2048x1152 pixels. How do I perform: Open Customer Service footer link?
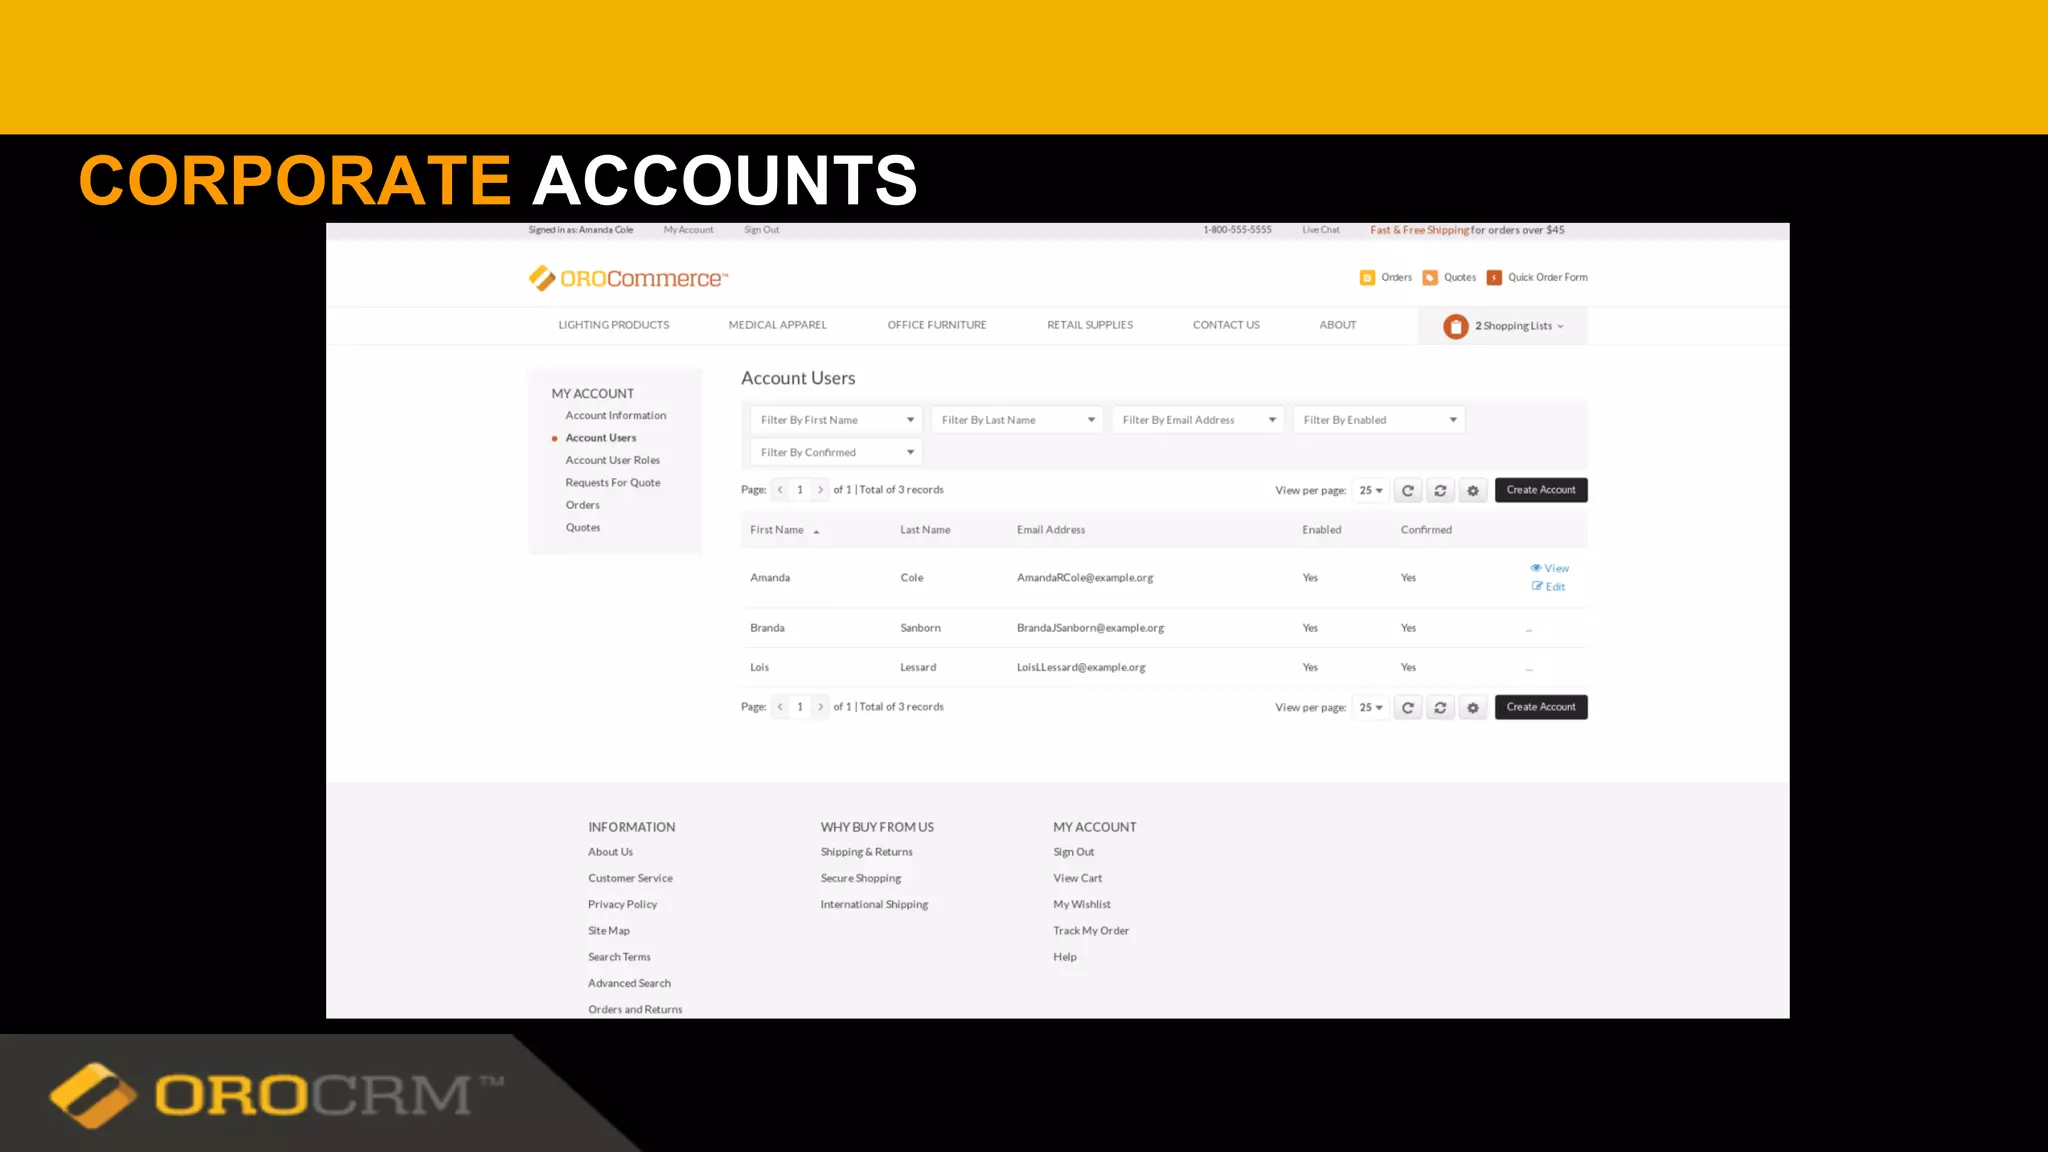[x=630, y=878]
